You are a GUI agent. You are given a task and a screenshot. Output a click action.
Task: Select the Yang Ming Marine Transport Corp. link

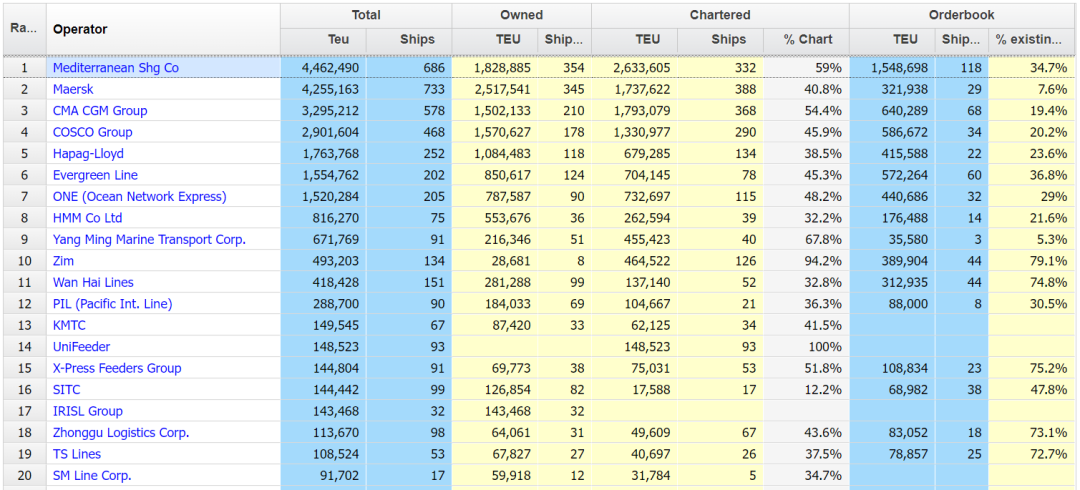(149, 240)
